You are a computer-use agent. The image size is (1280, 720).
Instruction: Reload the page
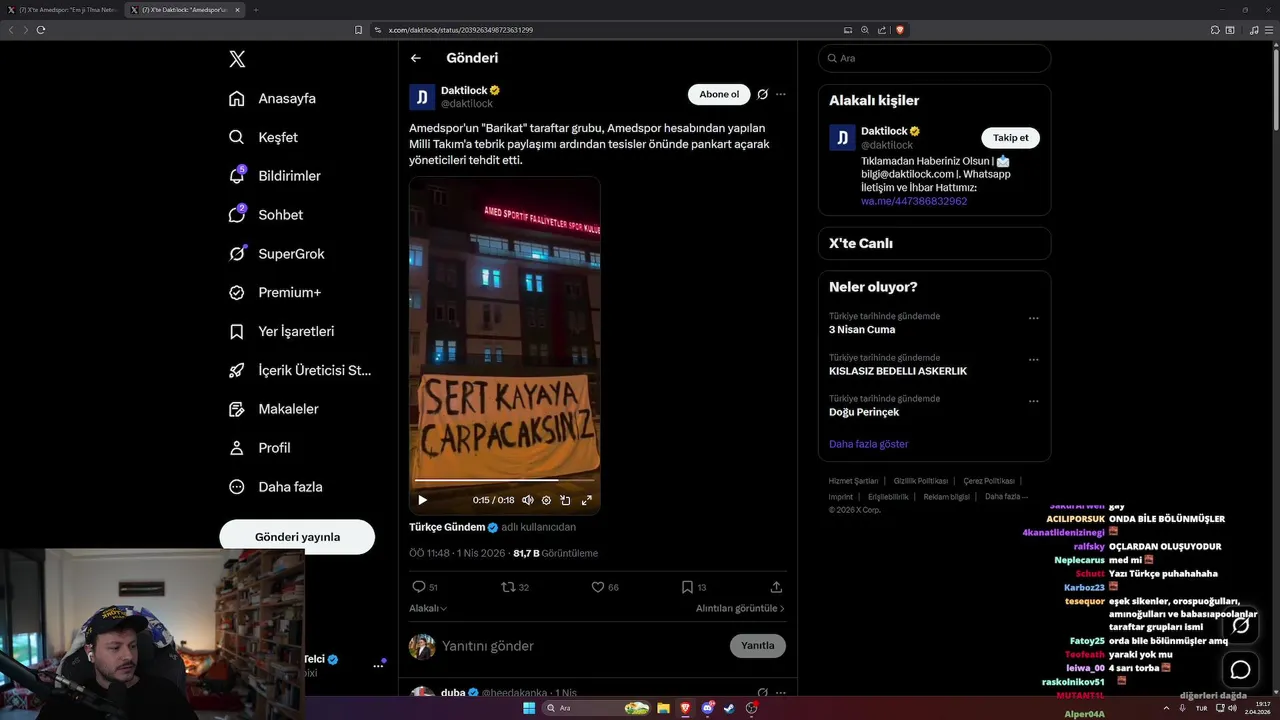pos(41,30)
